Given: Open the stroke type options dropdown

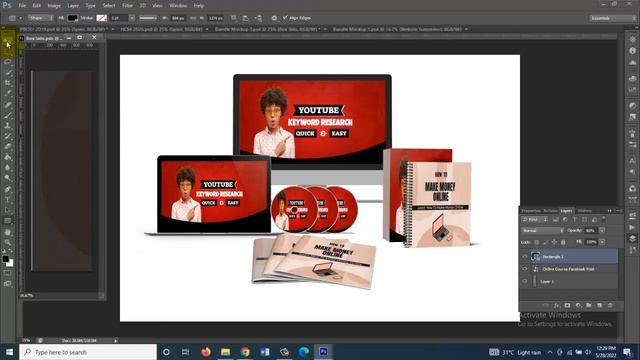Looking at the screenshot, I should pyautogui.click(x=148, y=18).
